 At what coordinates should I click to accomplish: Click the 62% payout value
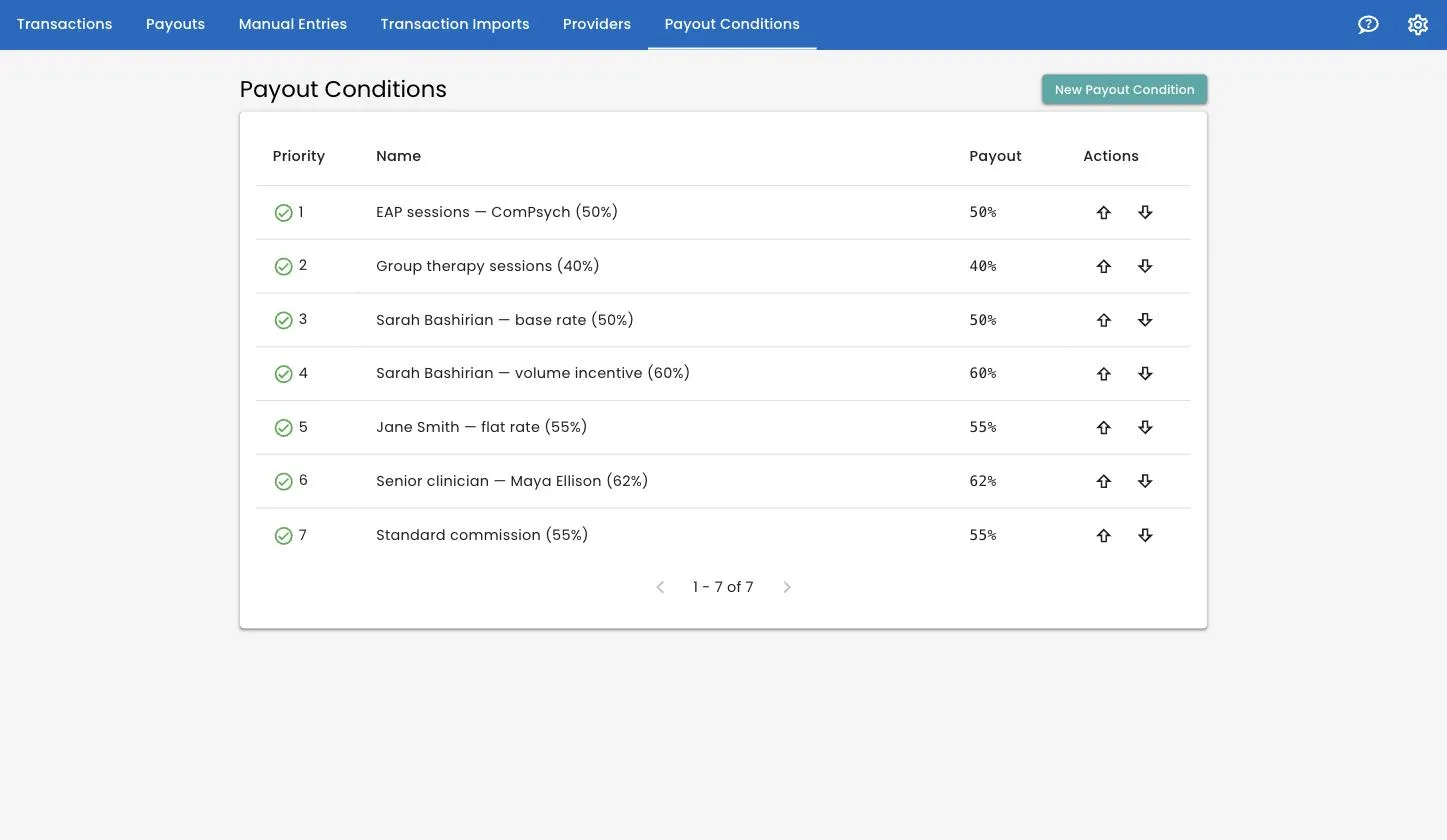tap(983, 481)
